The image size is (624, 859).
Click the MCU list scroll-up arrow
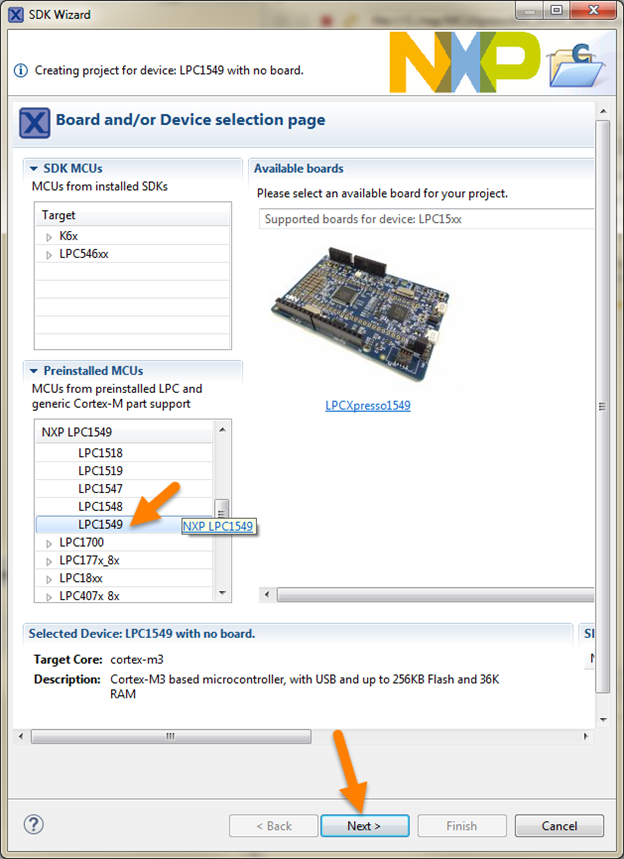tap(222, 430)
